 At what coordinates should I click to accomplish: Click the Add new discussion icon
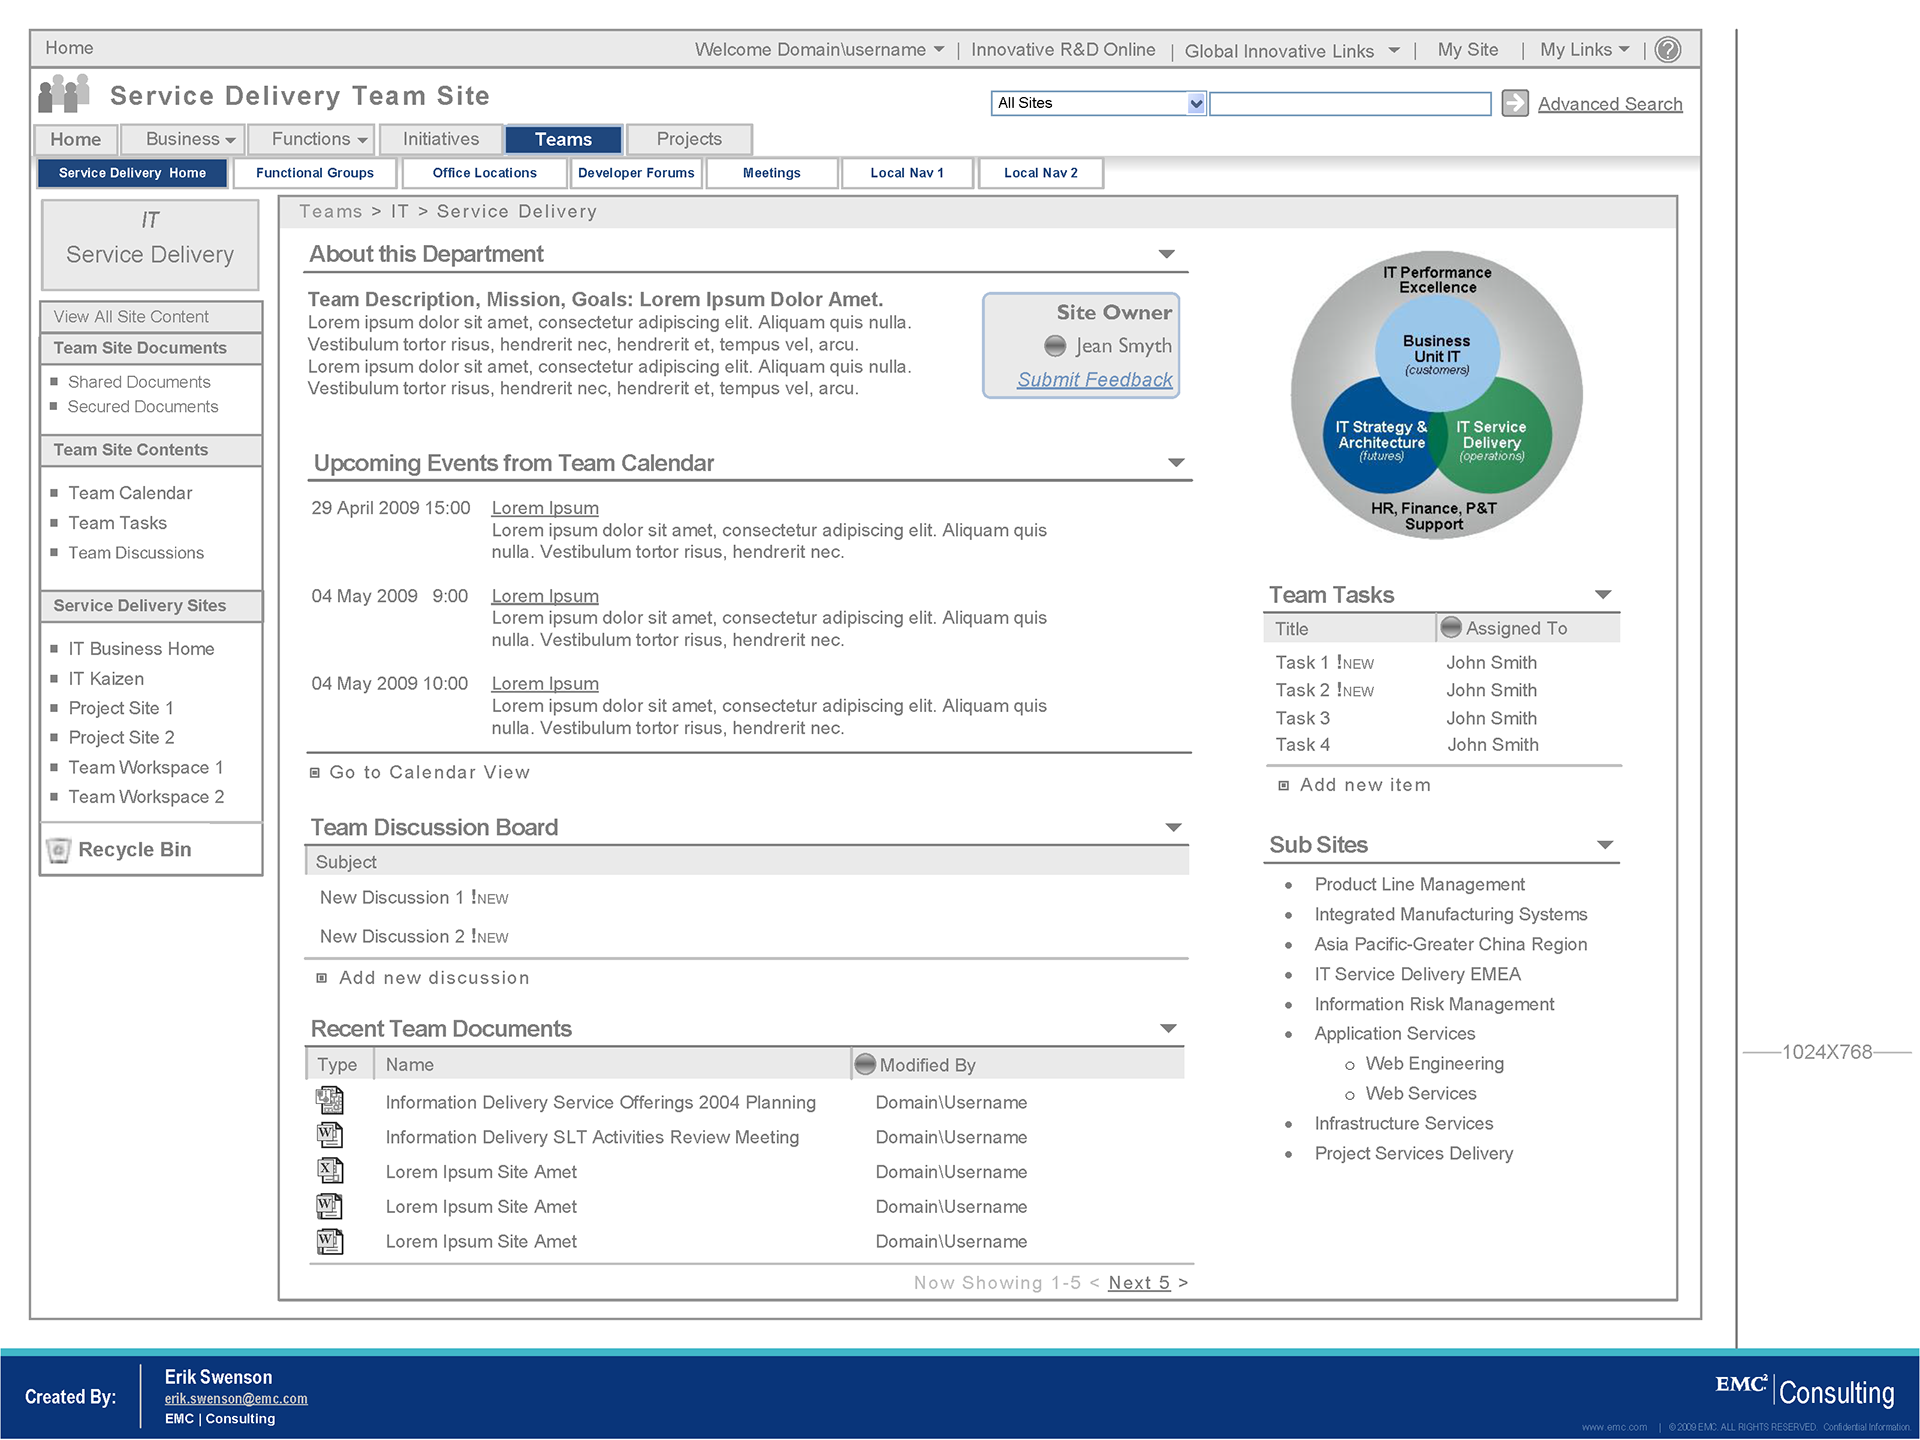[x=322, y=978]
